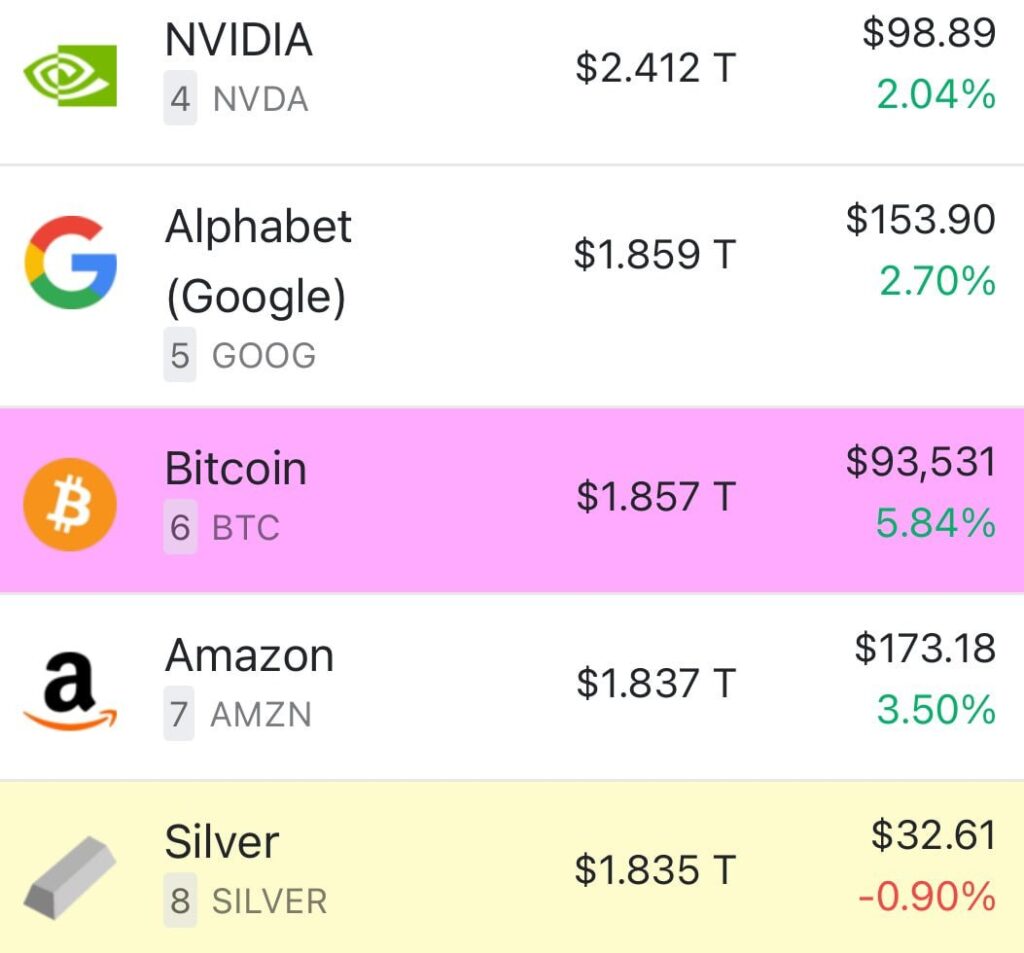Open the NVIDIA company name link
1024x953 pixels.
(238, 40)
